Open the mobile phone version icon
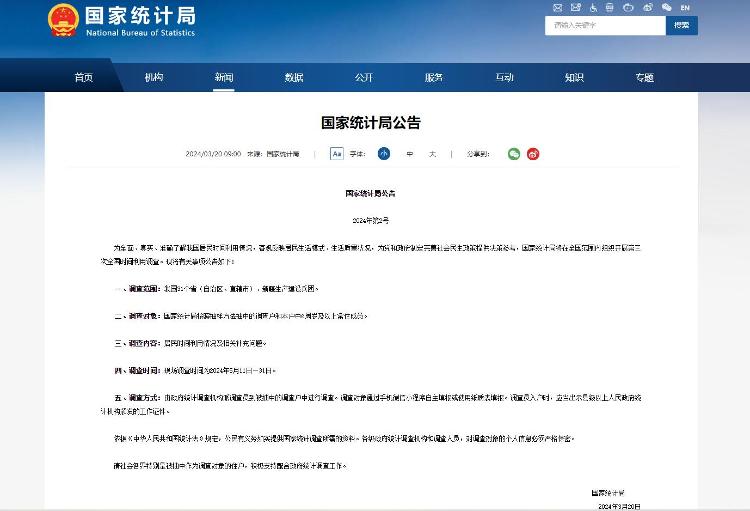This screenshot has height=511, width=750. 609,7
